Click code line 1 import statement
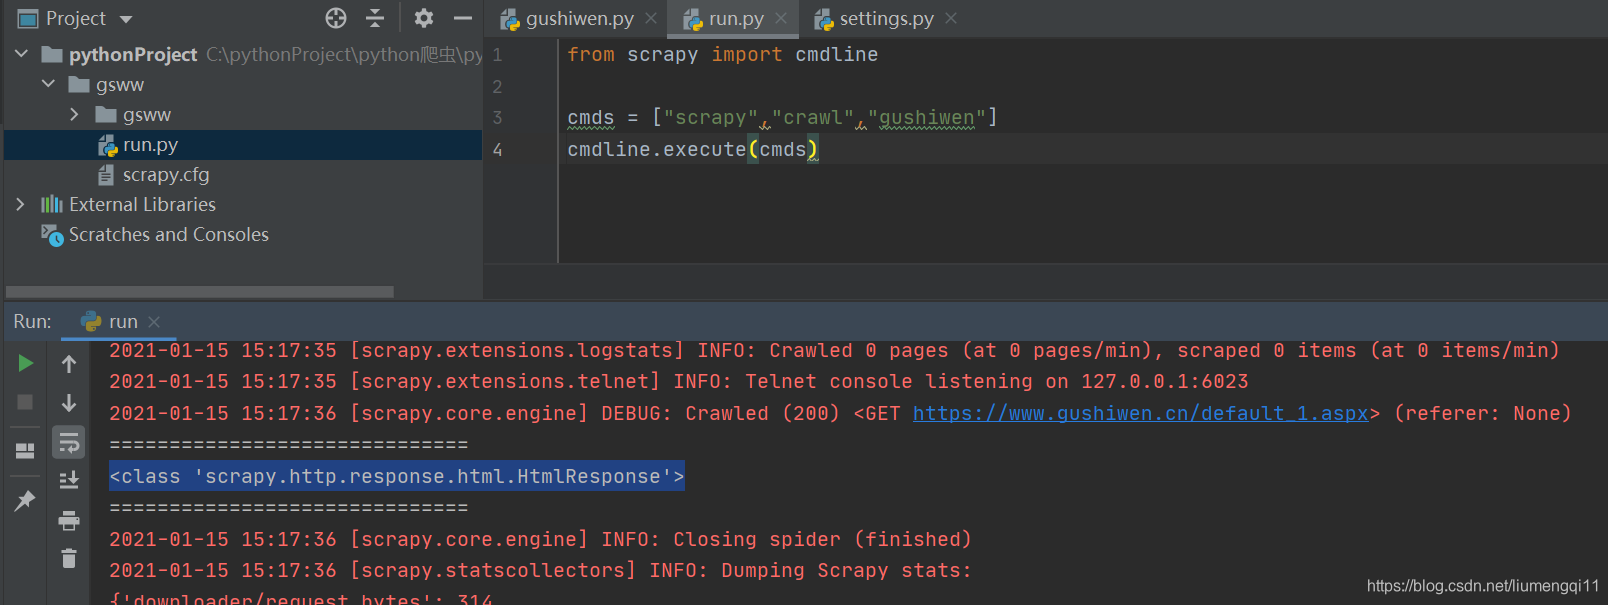The width and height of the screenshot is (1608, 605). 722,55
